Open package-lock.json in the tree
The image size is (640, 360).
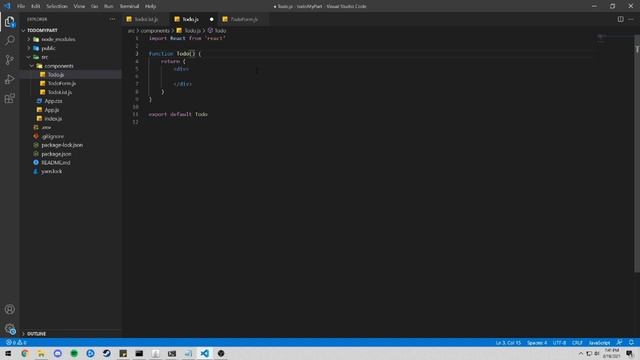pyautogui.click(x=62, y=145)
